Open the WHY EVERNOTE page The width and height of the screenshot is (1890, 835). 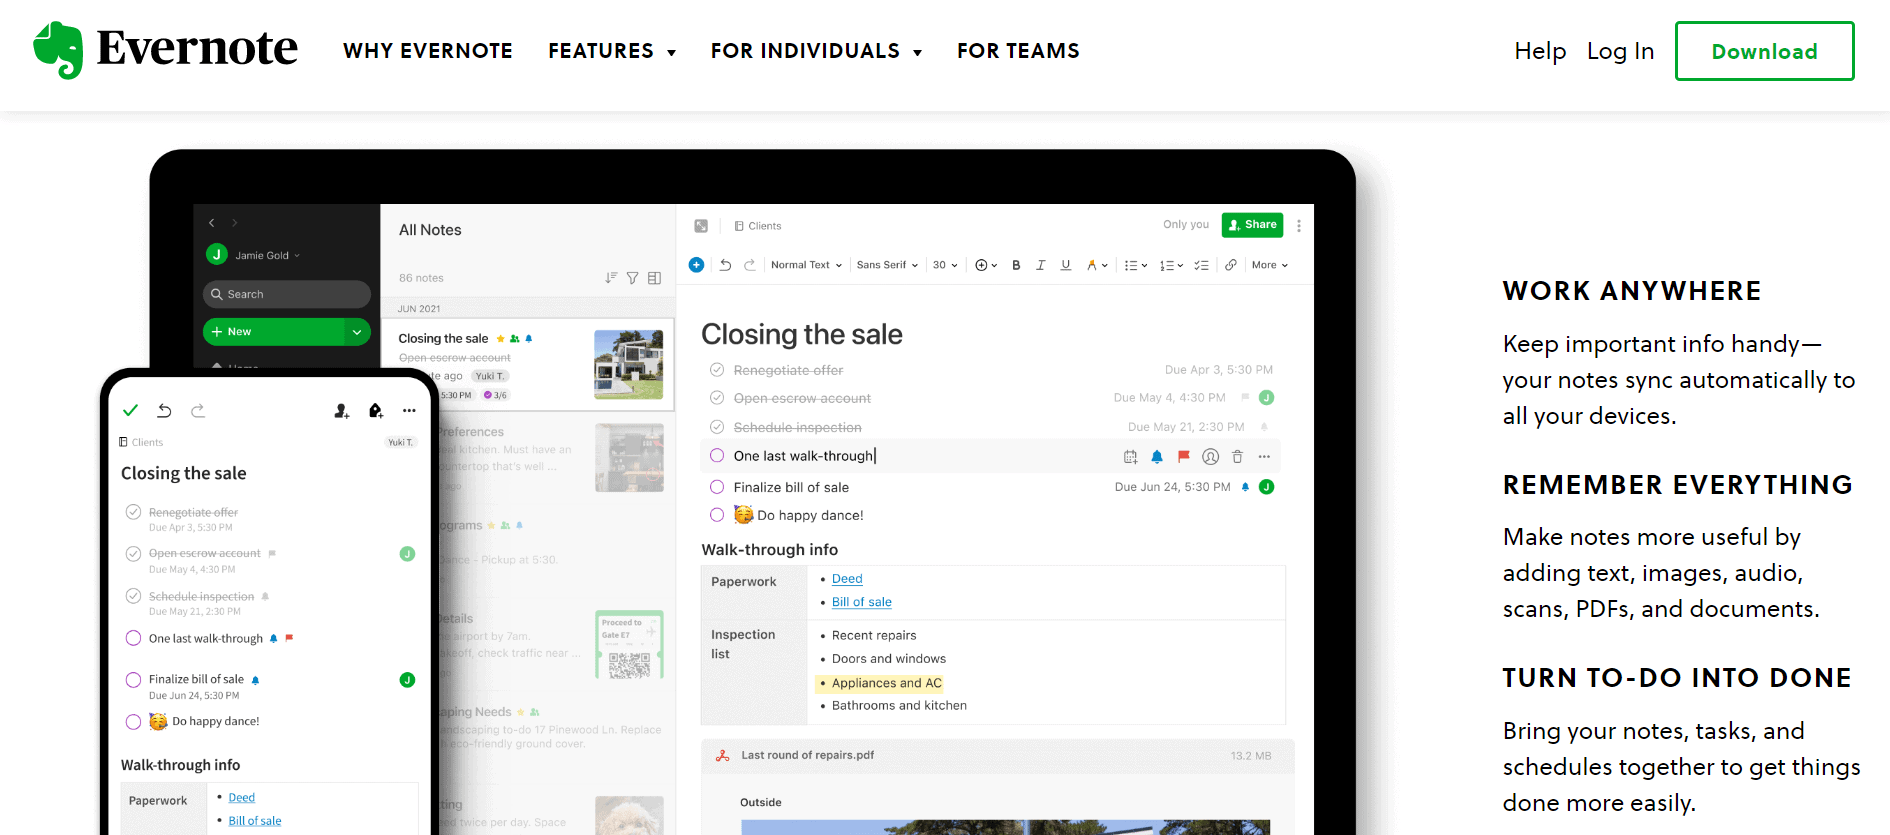(428, 51)
